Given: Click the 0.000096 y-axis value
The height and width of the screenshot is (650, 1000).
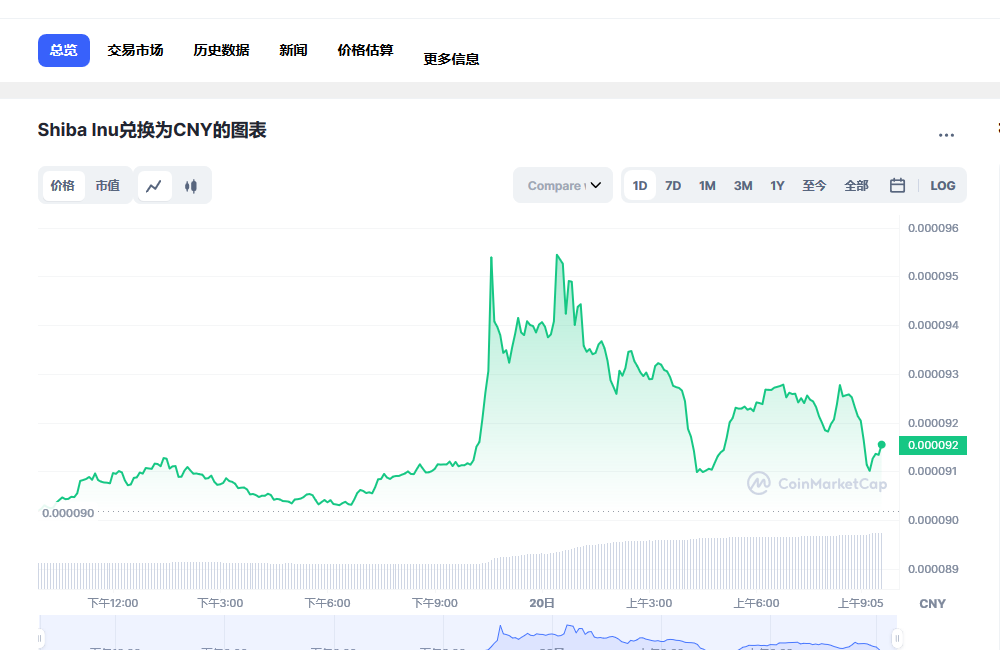Looking at the screenshot, I should tap(933, 228).
